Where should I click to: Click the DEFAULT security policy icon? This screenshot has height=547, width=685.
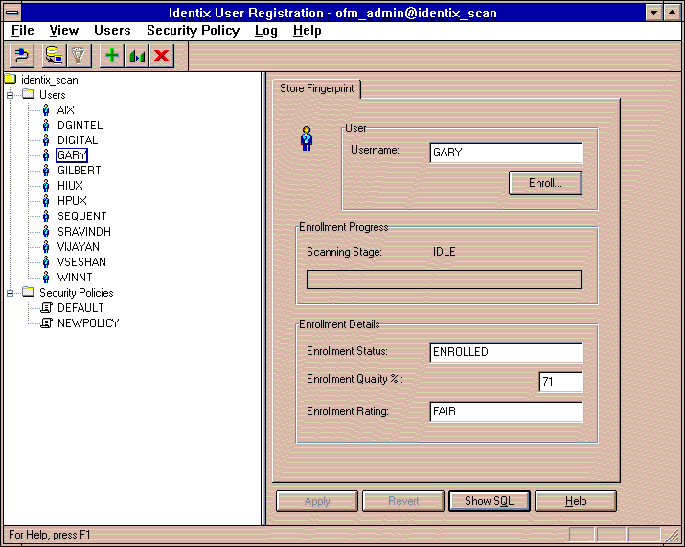[46, 308]
